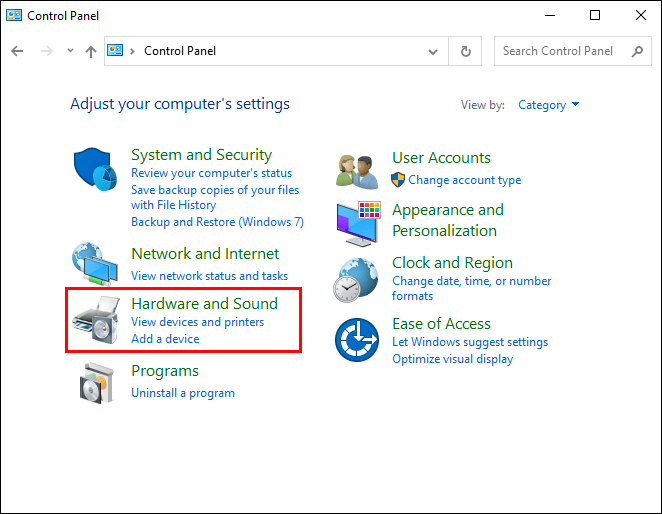Refresh the Control Panel view
The height and width of the screenshot is (514, 662).
(x=466, y=51)
